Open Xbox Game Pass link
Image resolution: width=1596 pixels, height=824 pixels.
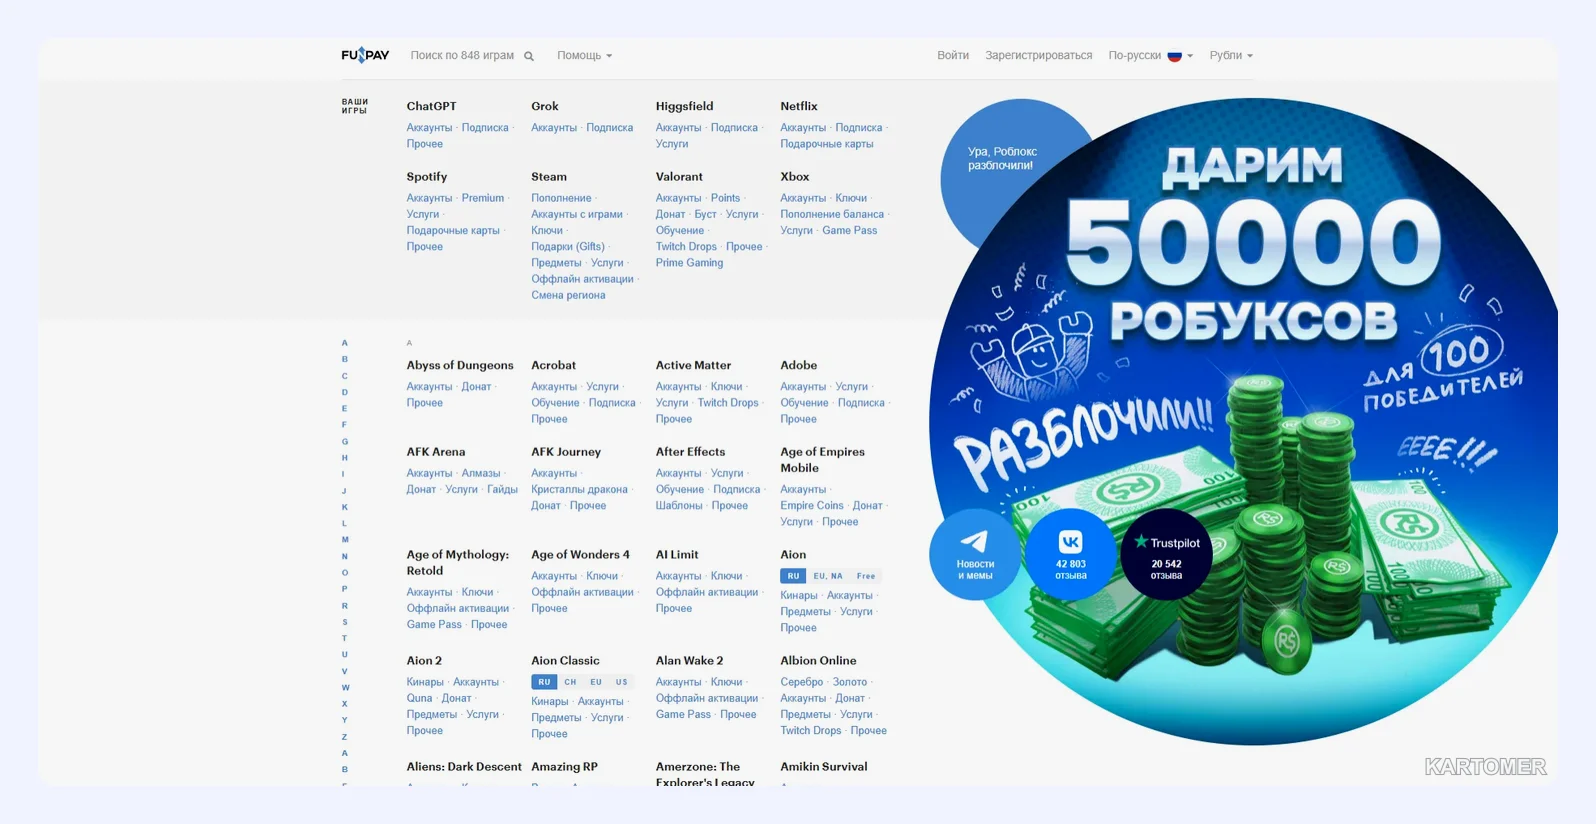click(849, 230)
